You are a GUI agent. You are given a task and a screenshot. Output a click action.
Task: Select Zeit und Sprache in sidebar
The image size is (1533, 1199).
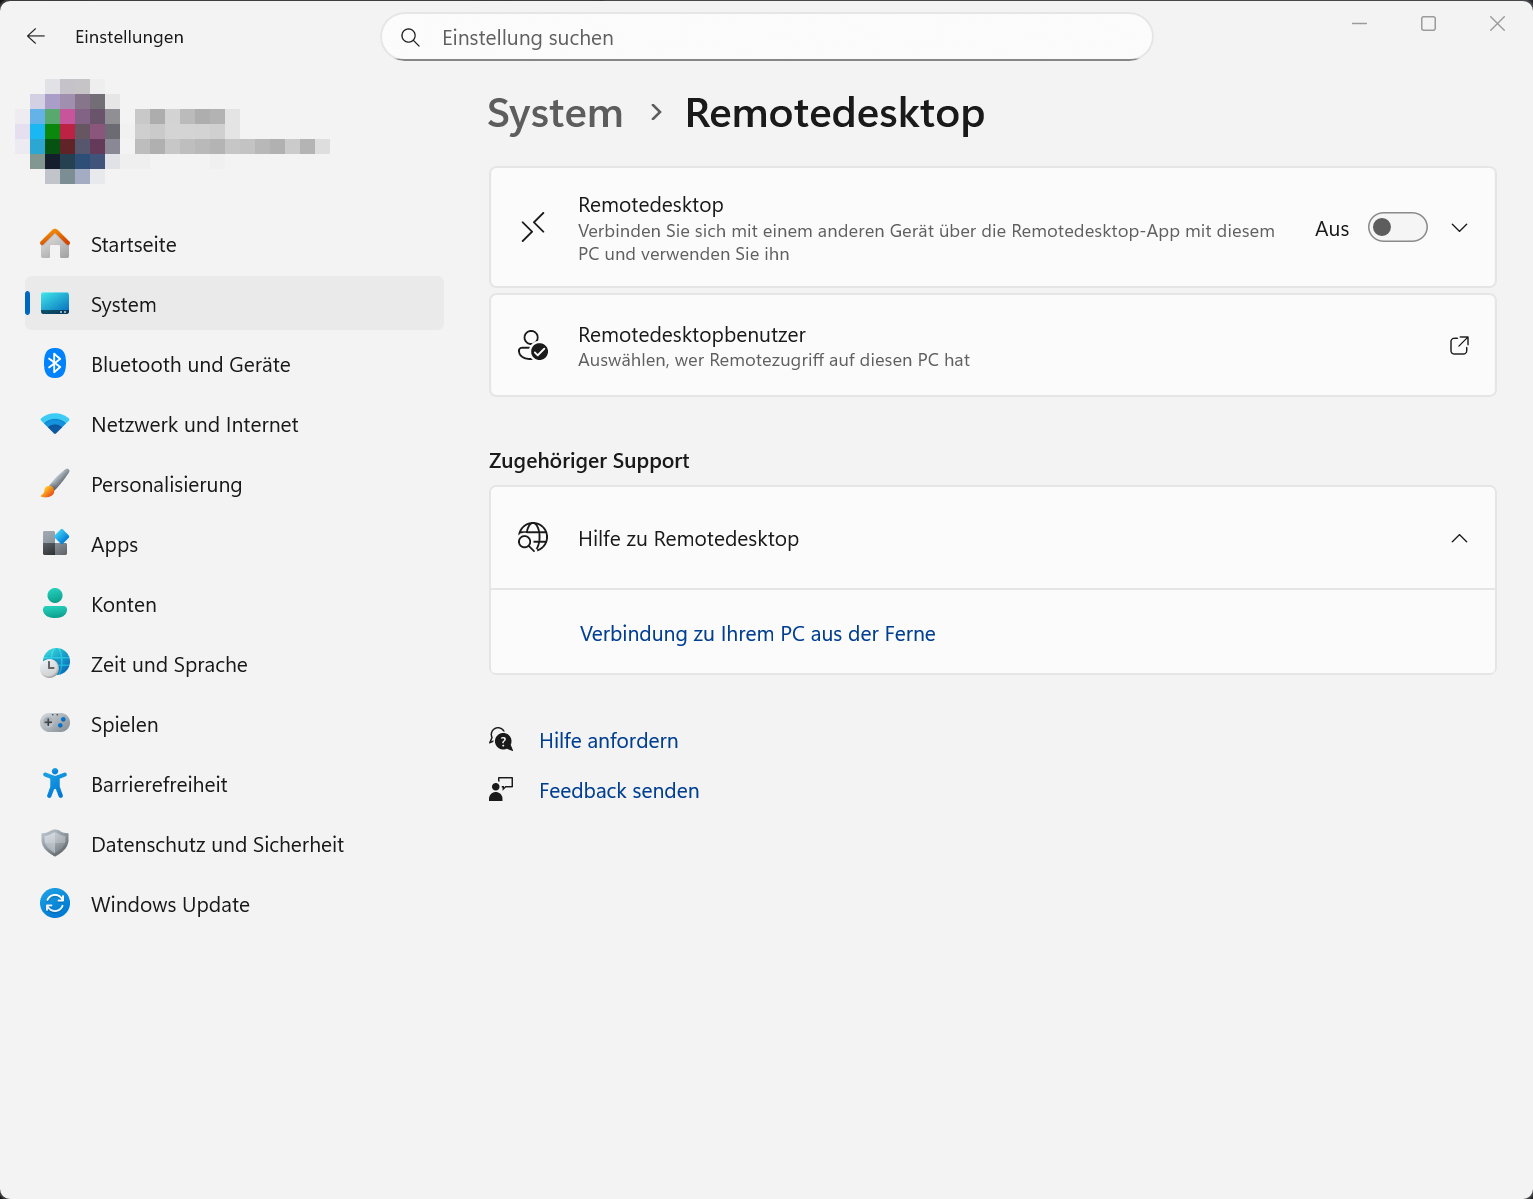(169, 665)
